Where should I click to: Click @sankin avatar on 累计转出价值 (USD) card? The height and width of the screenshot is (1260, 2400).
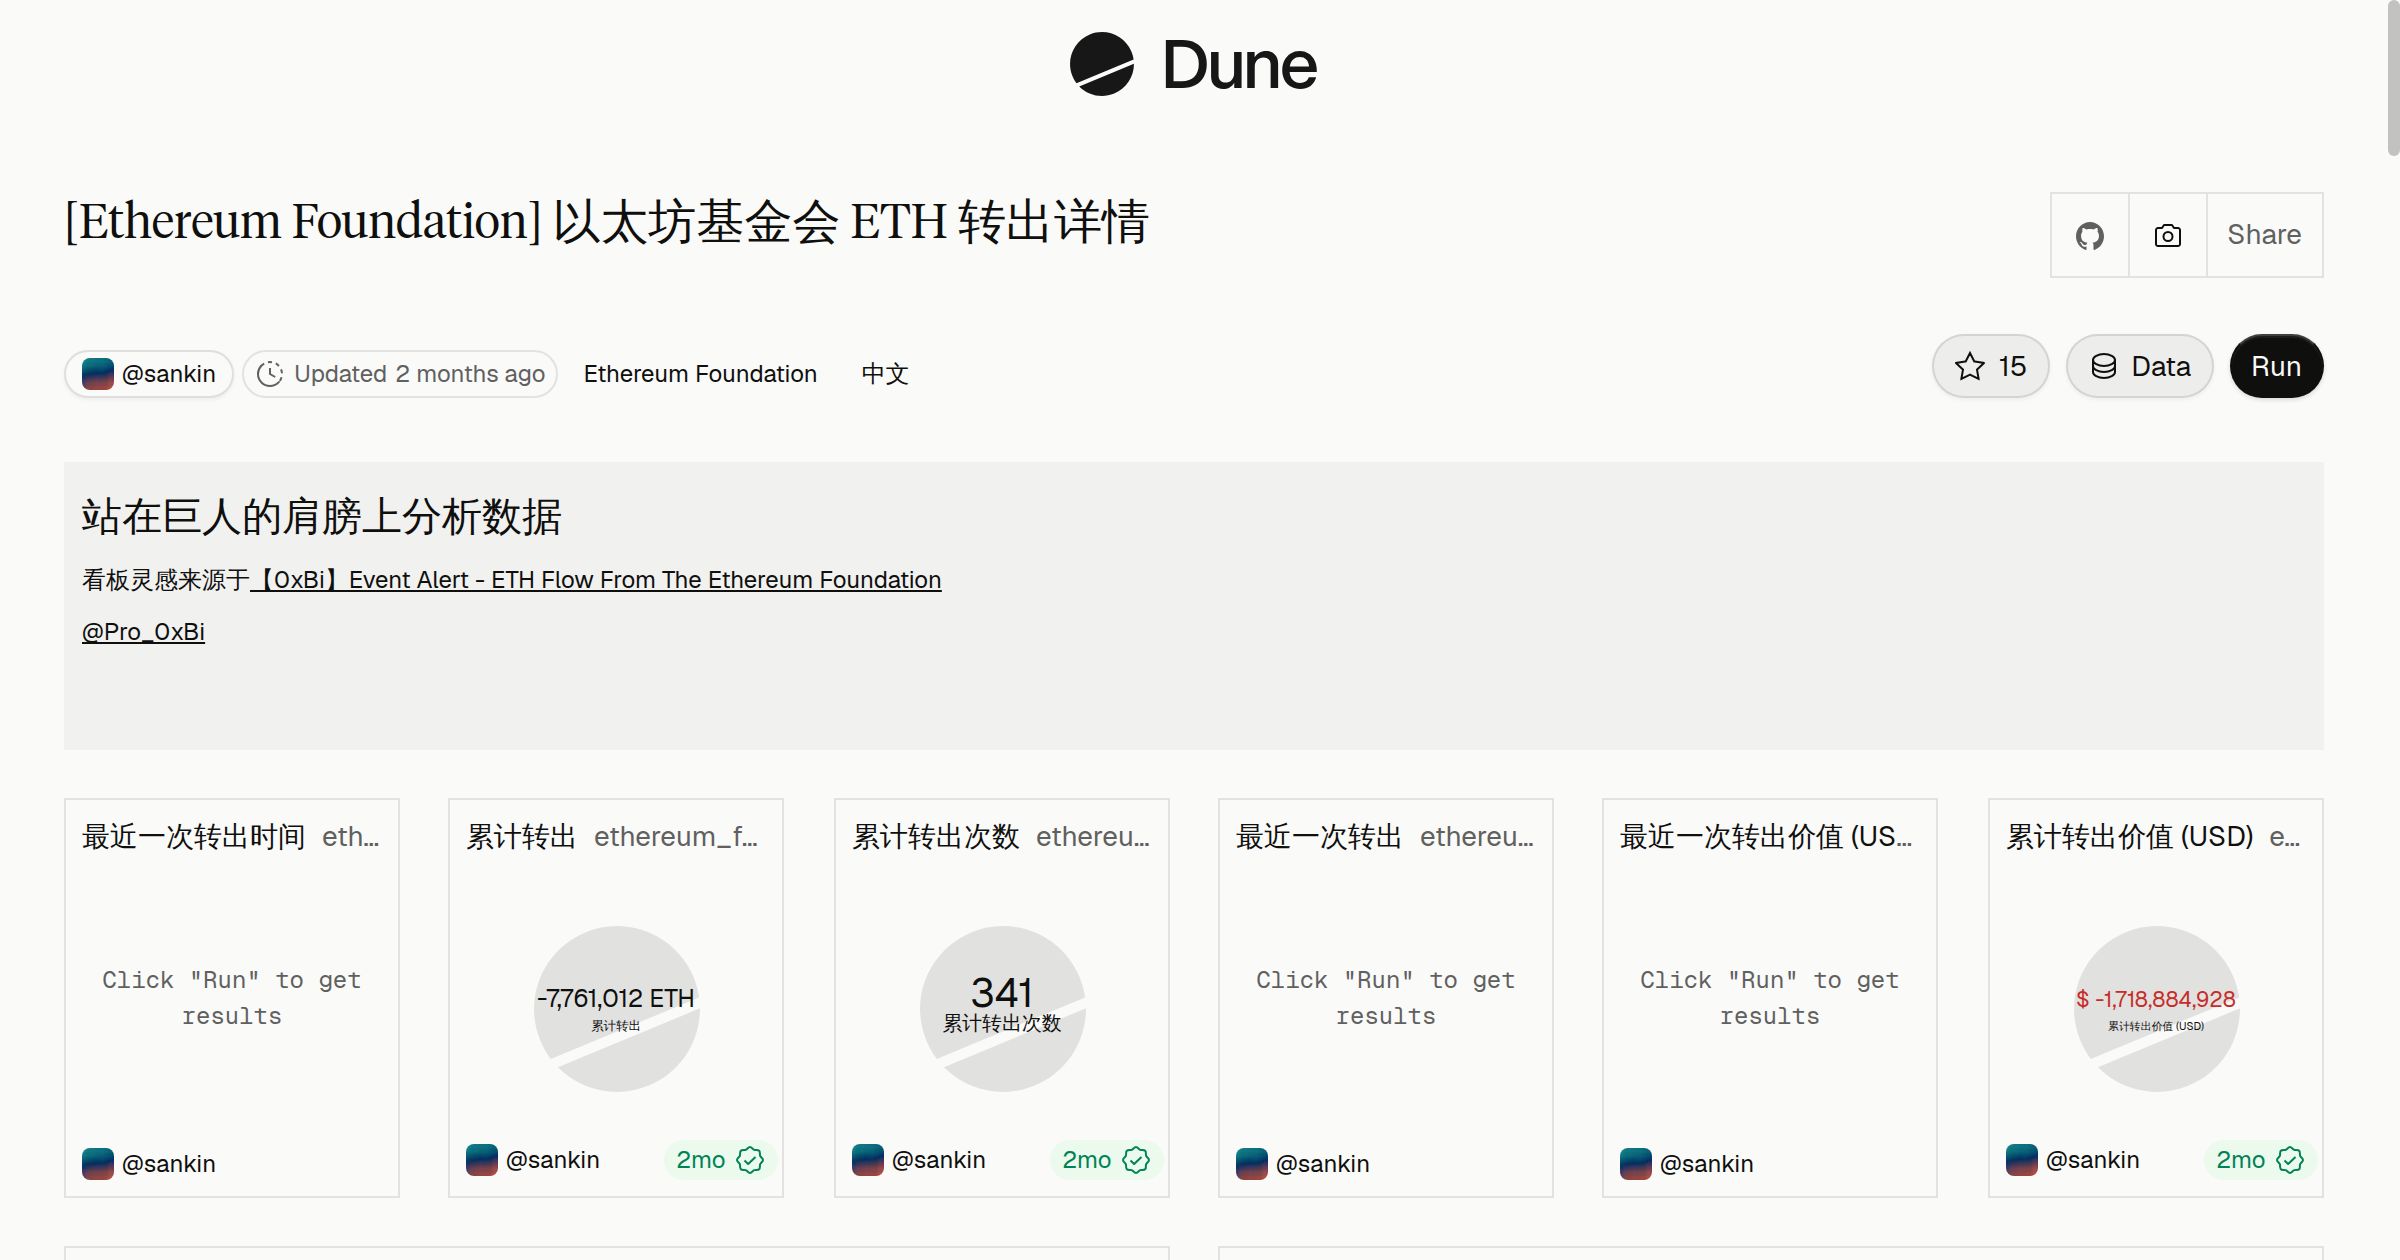click(x=2022, y=1160)
